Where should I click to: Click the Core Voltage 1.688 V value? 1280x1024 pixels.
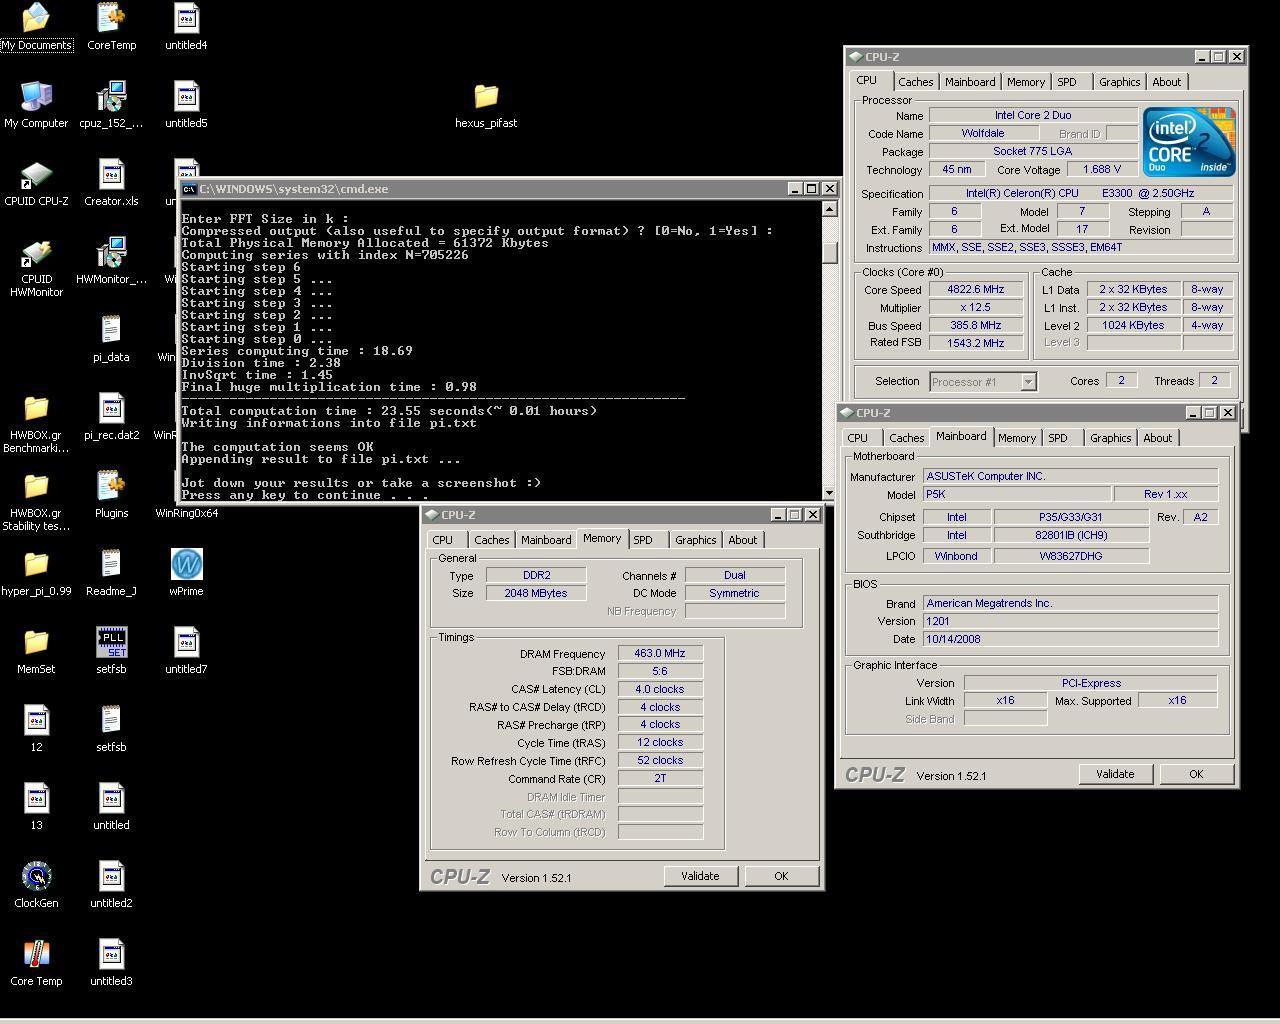pyautogui.click(x=1102, y=169)
